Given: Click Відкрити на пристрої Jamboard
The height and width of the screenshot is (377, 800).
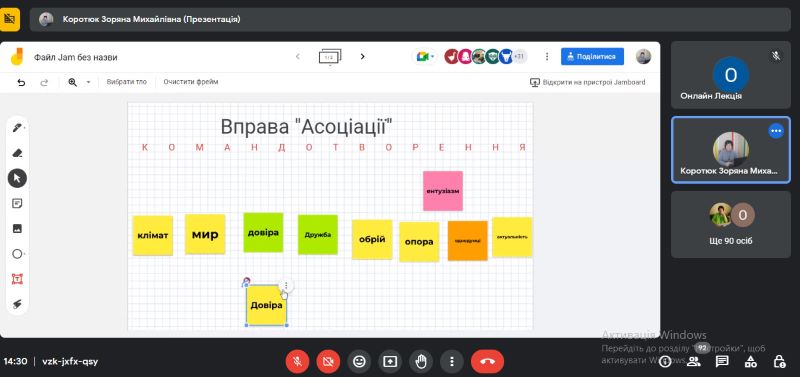Looking at the screenshot, I should tap(588, 82).
